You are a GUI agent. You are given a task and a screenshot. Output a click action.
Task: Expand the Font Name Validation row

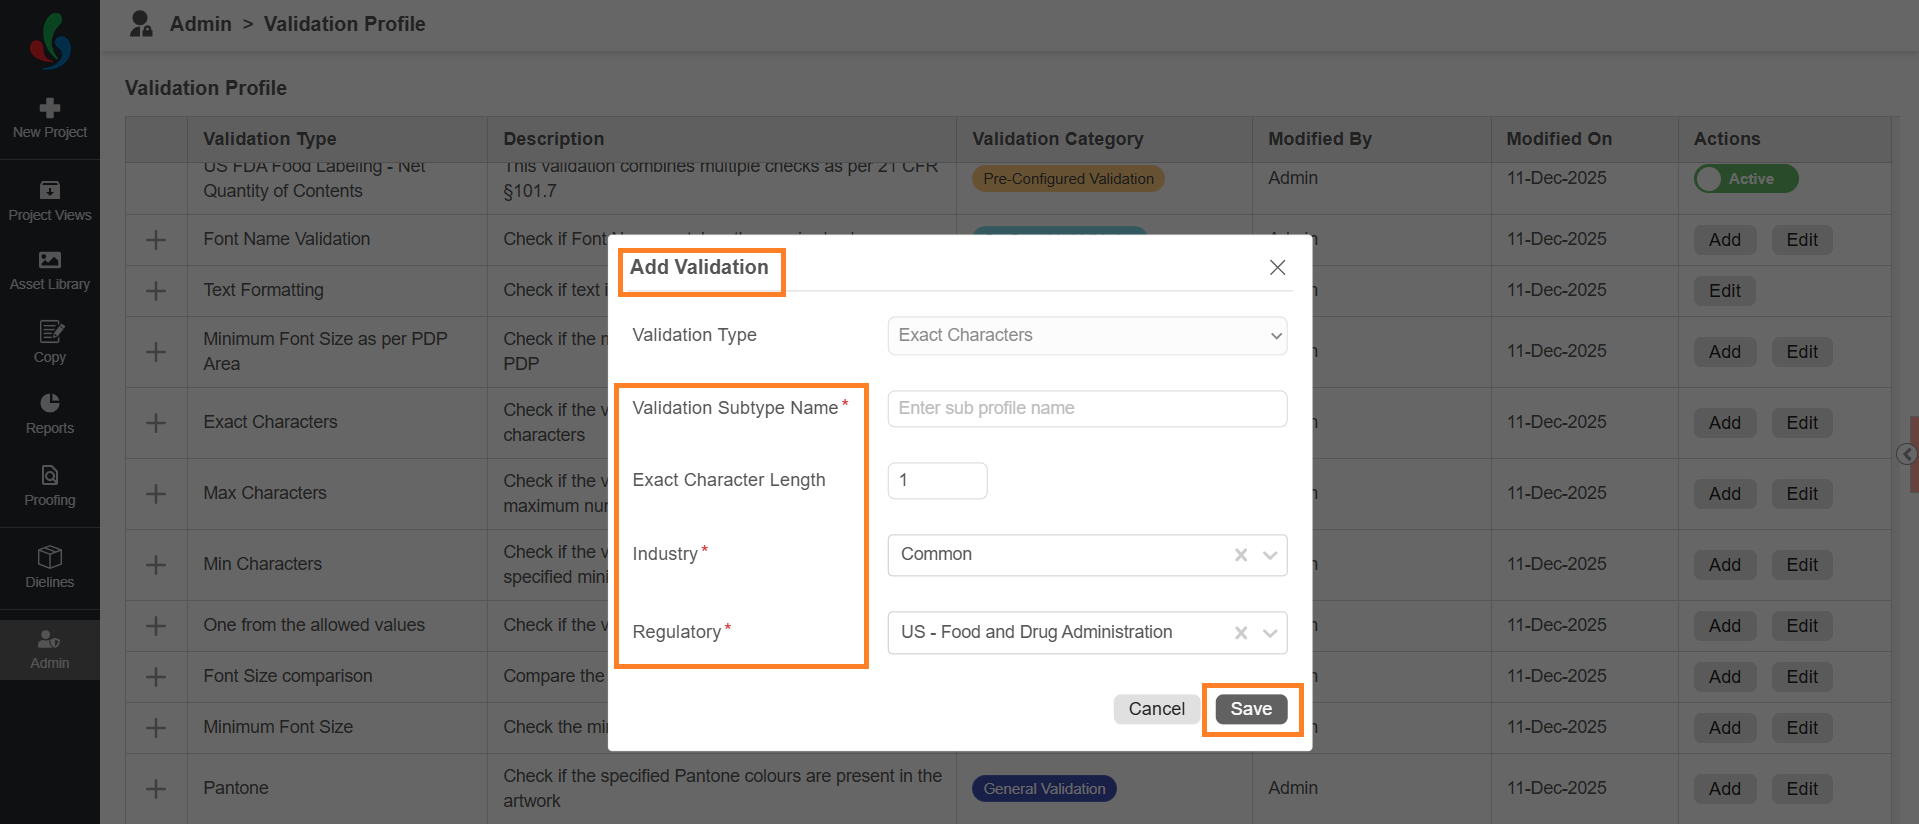(x=156, y=240)
